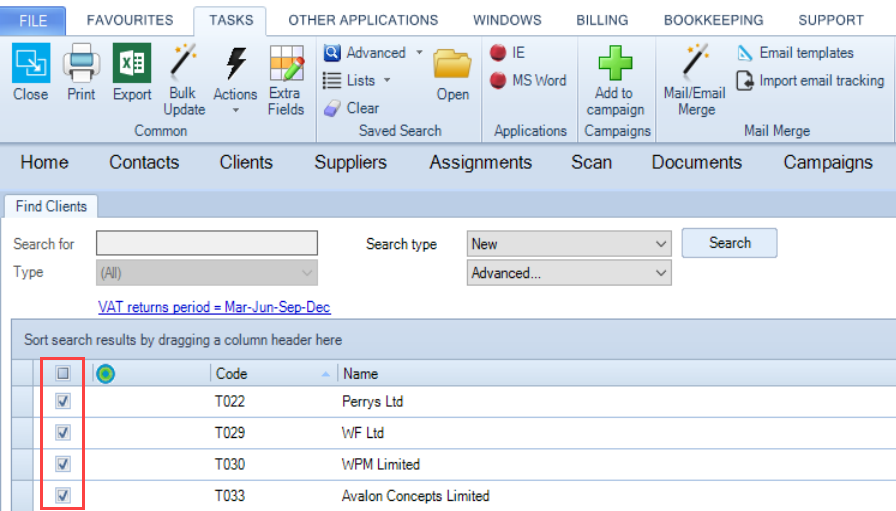Click the Close icon in the ribbon
896x511 pixels.
click(x=31, y=63)
